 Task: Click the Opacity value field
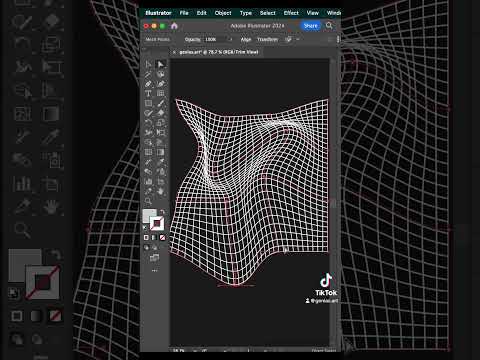coord(216,39)
